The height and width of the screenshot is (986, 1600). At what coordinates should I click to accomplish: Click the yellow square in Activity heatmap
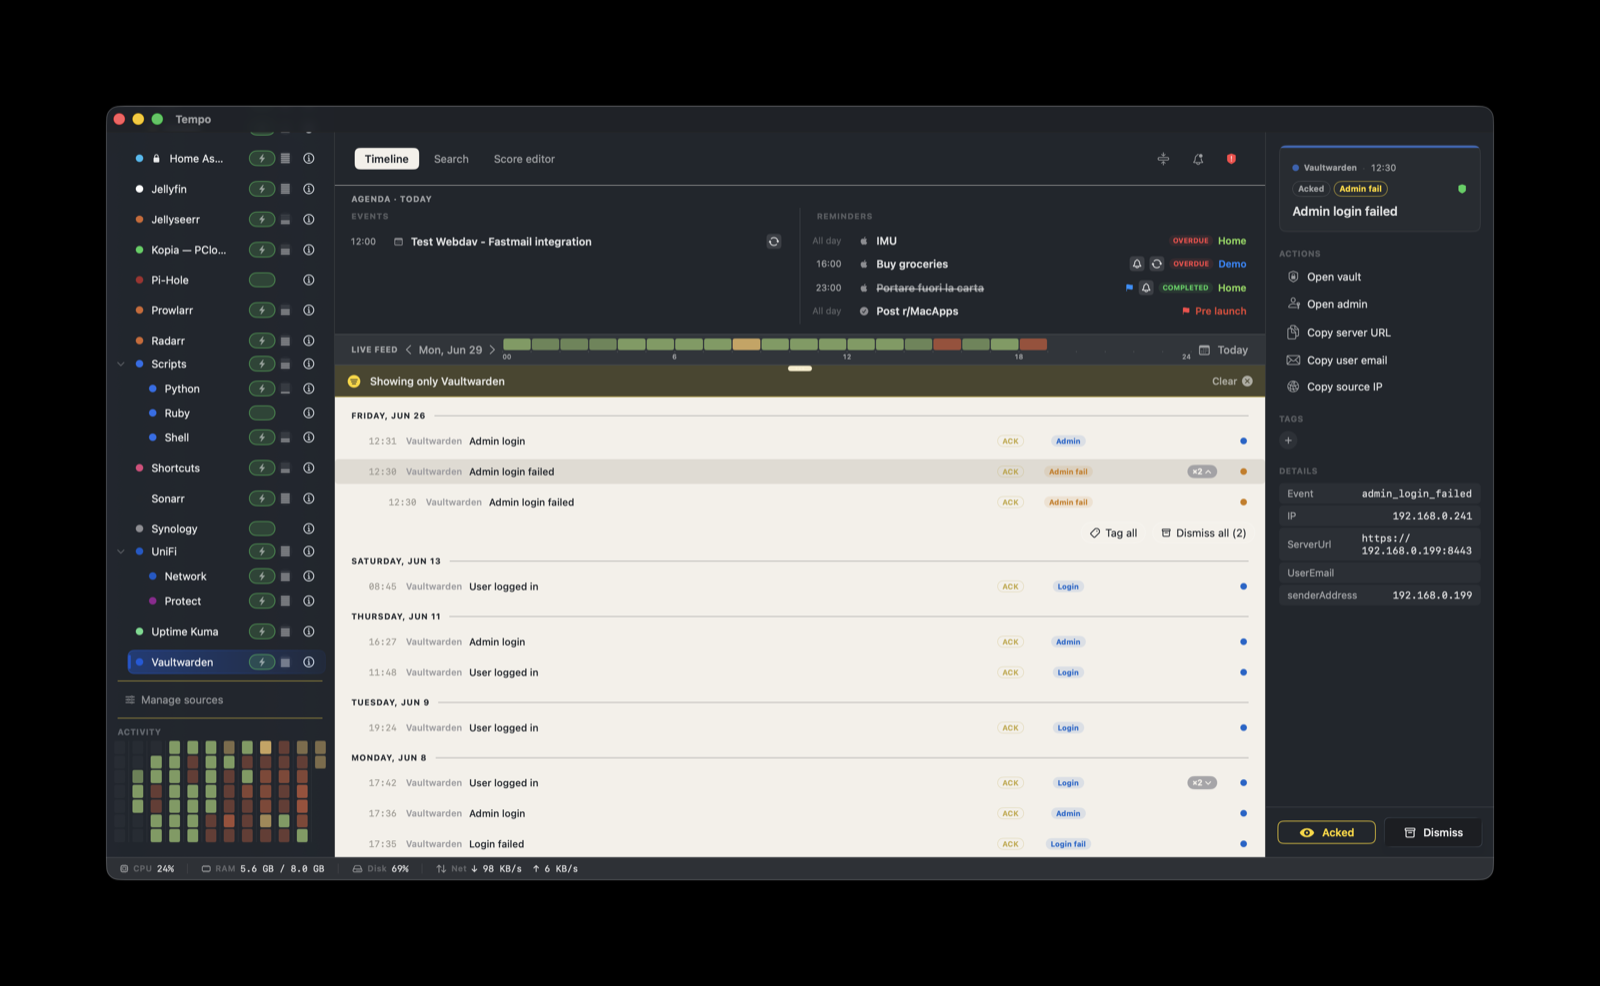(x=266, y=747)
